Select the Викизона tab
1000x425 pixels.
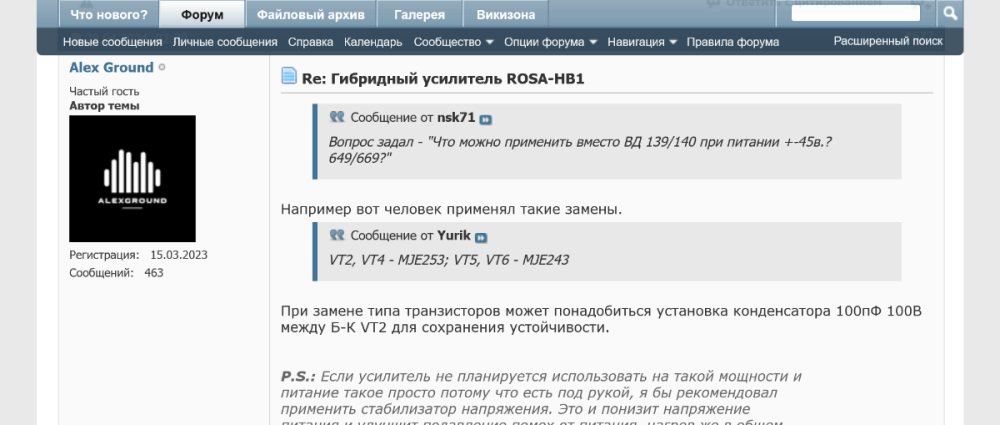point(505,15)
